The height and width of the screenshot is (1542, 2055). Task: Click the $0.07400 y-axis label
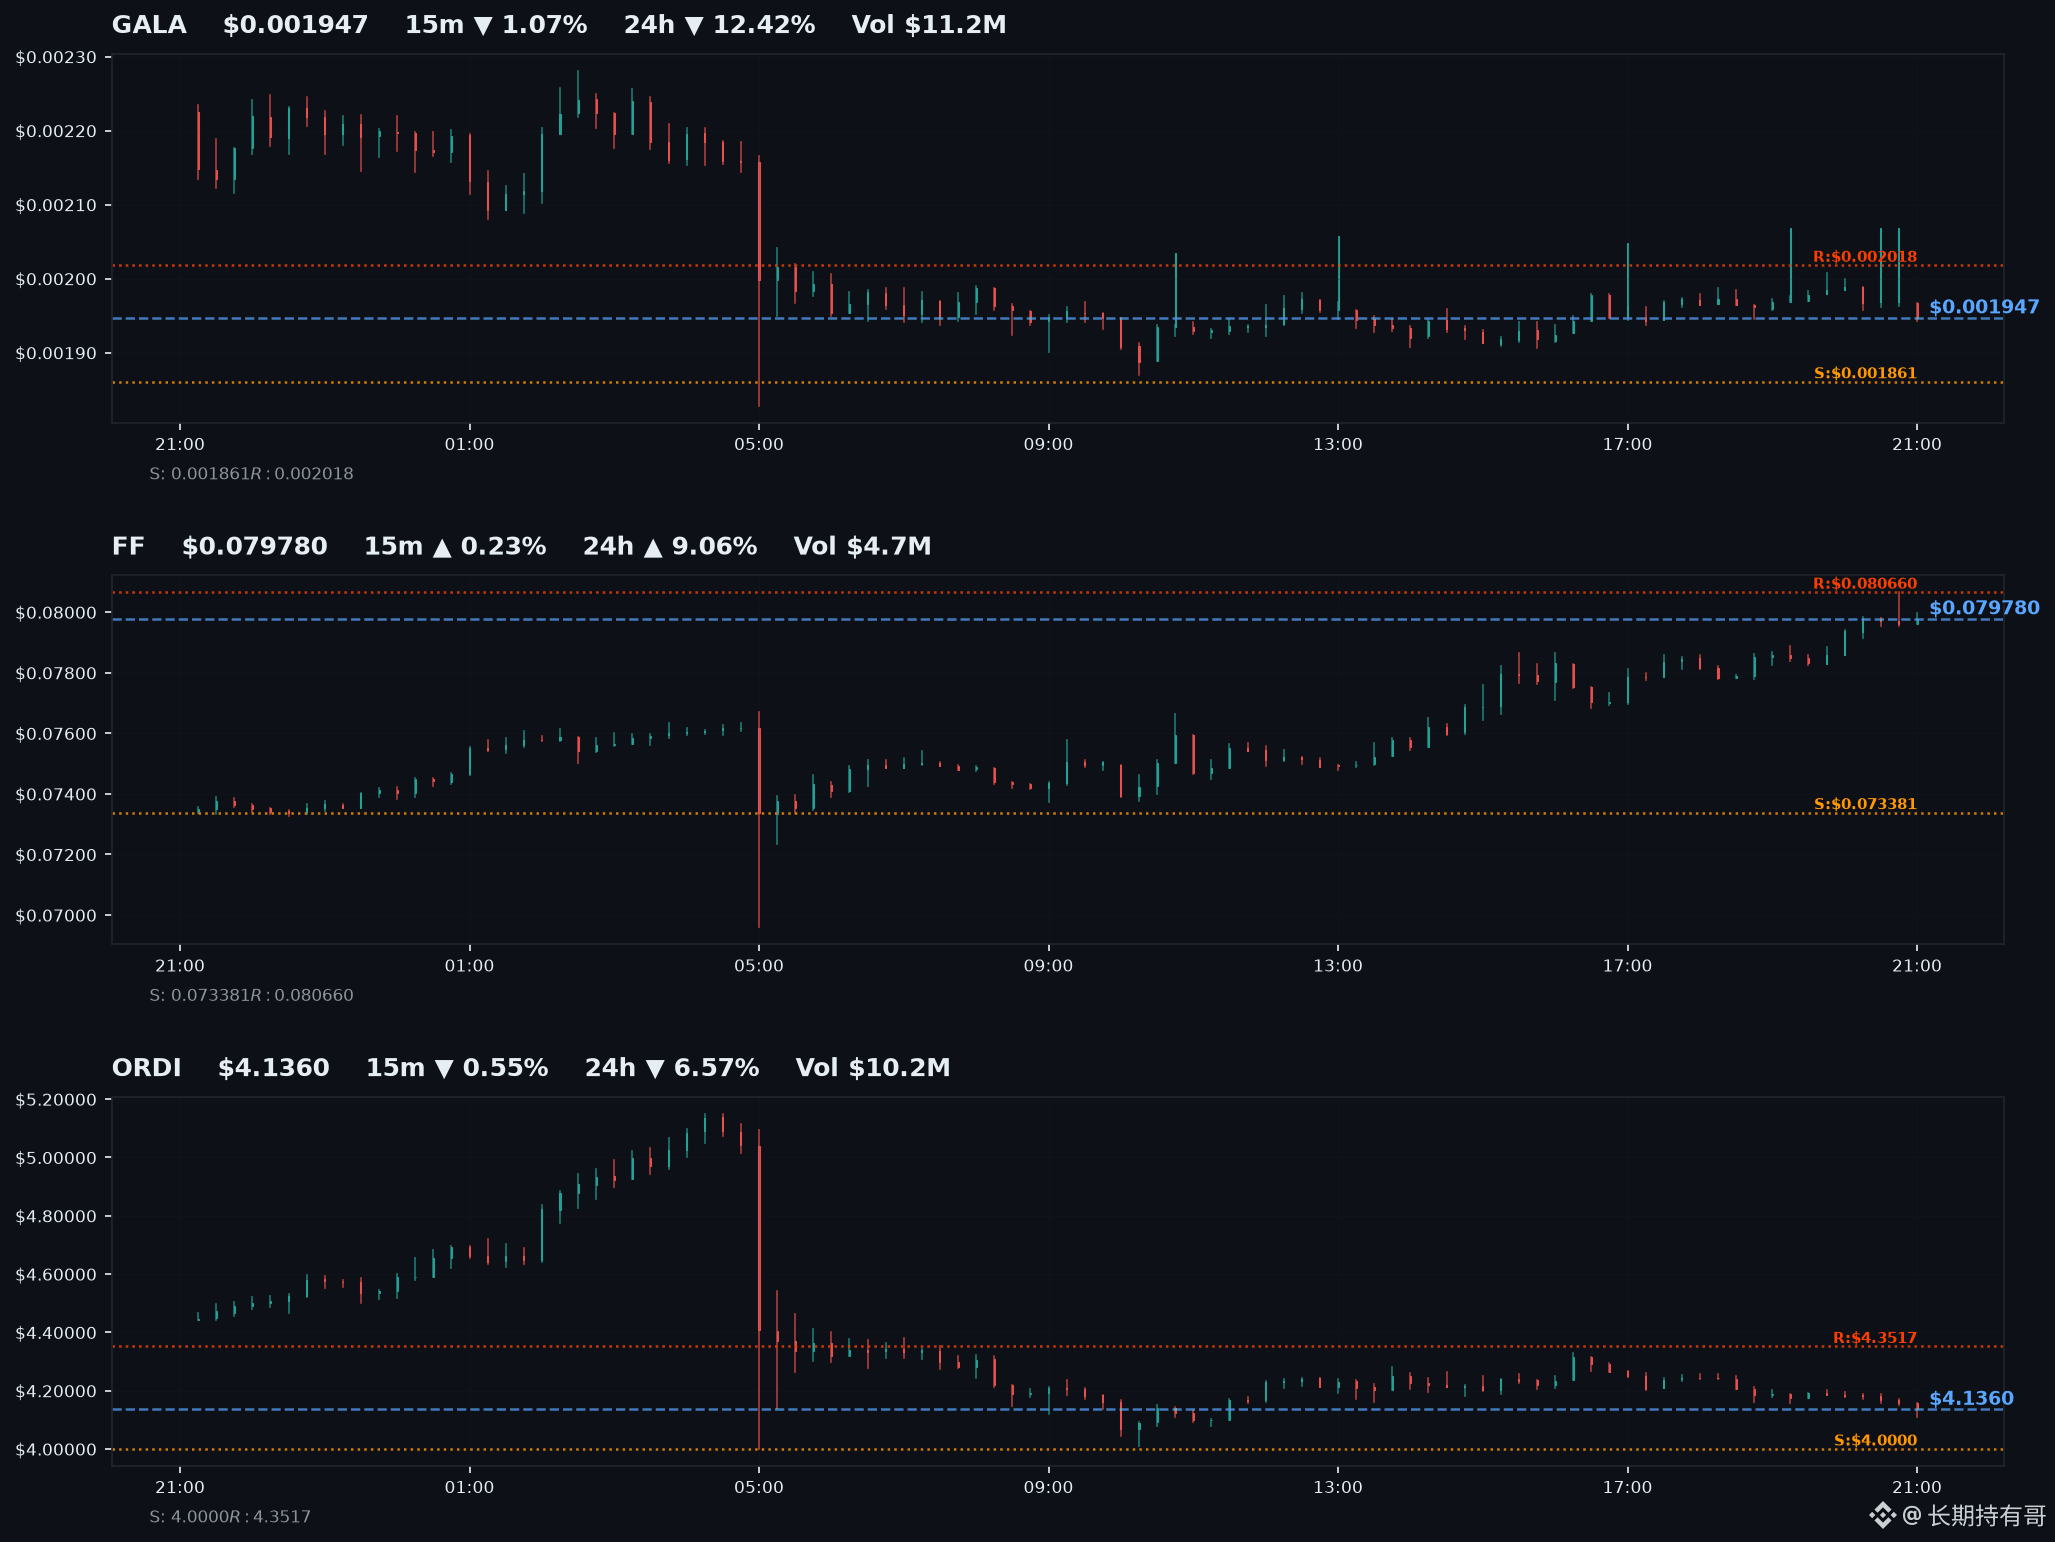tap(56, 795)
